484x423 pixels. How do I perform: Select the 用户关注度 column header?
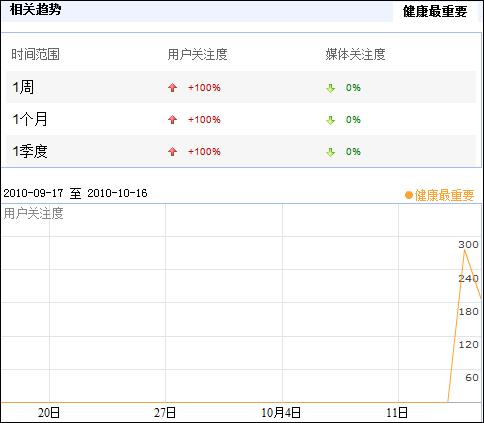(x=197, y=54)
